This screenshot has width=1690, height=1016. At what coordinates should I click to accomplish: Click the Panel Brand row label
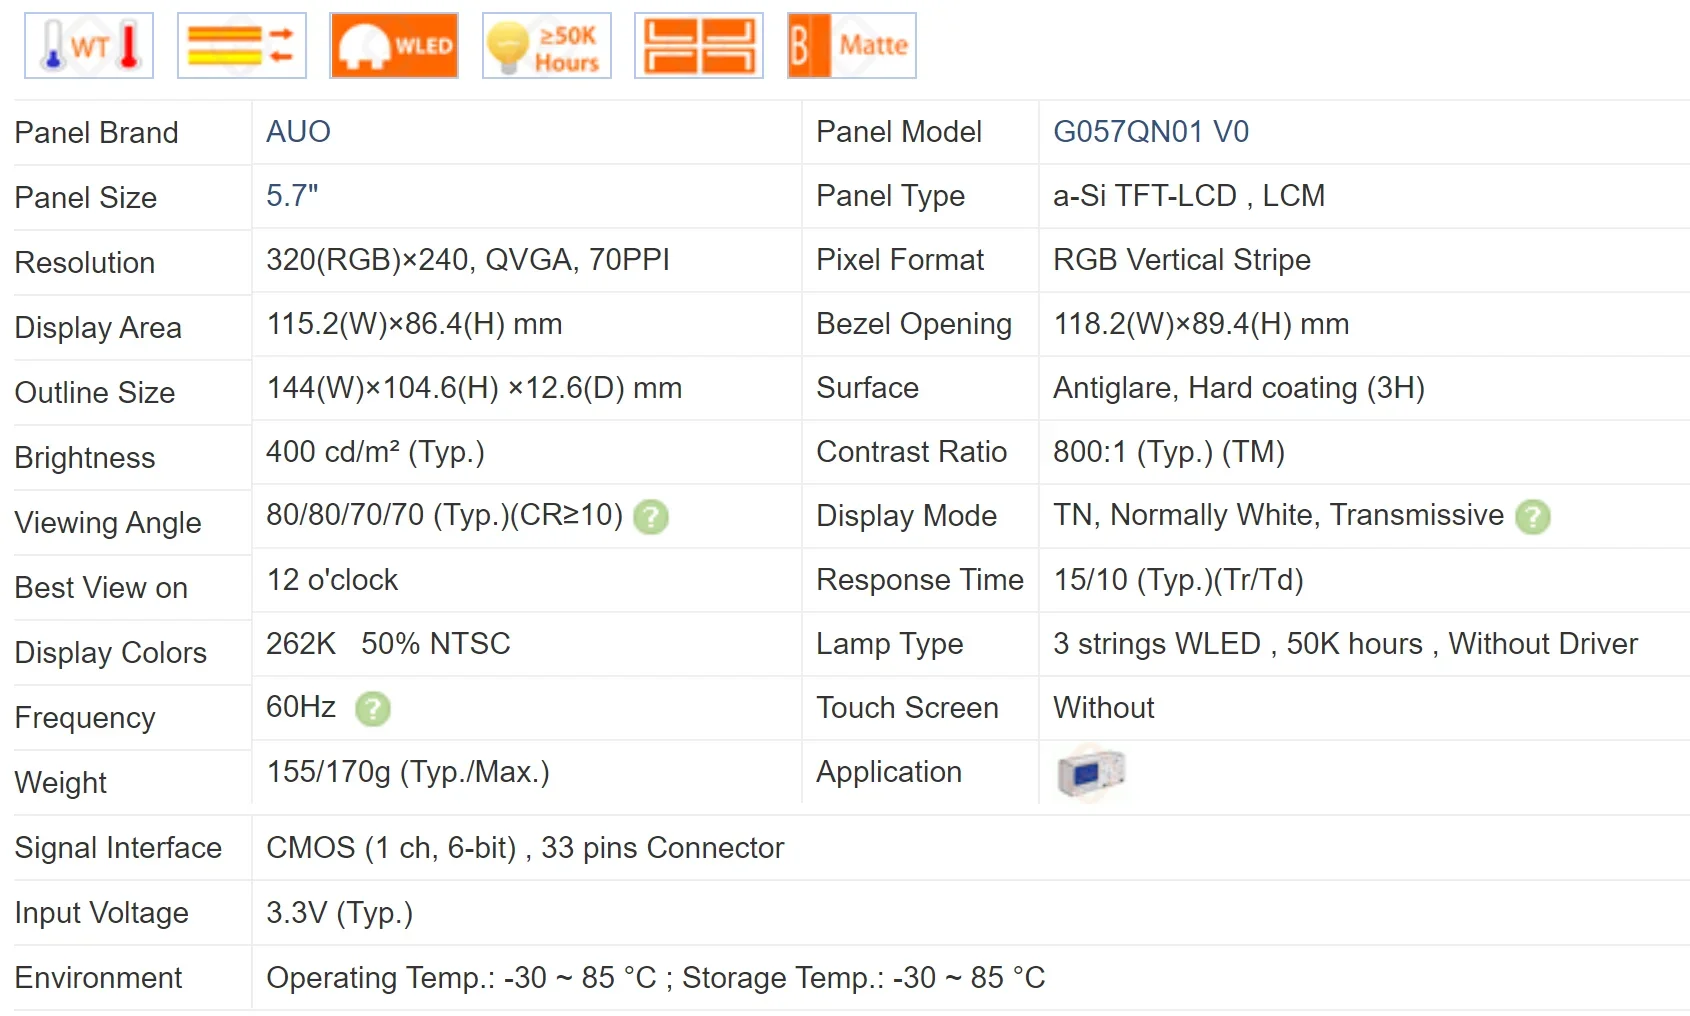tap(96, 133)
